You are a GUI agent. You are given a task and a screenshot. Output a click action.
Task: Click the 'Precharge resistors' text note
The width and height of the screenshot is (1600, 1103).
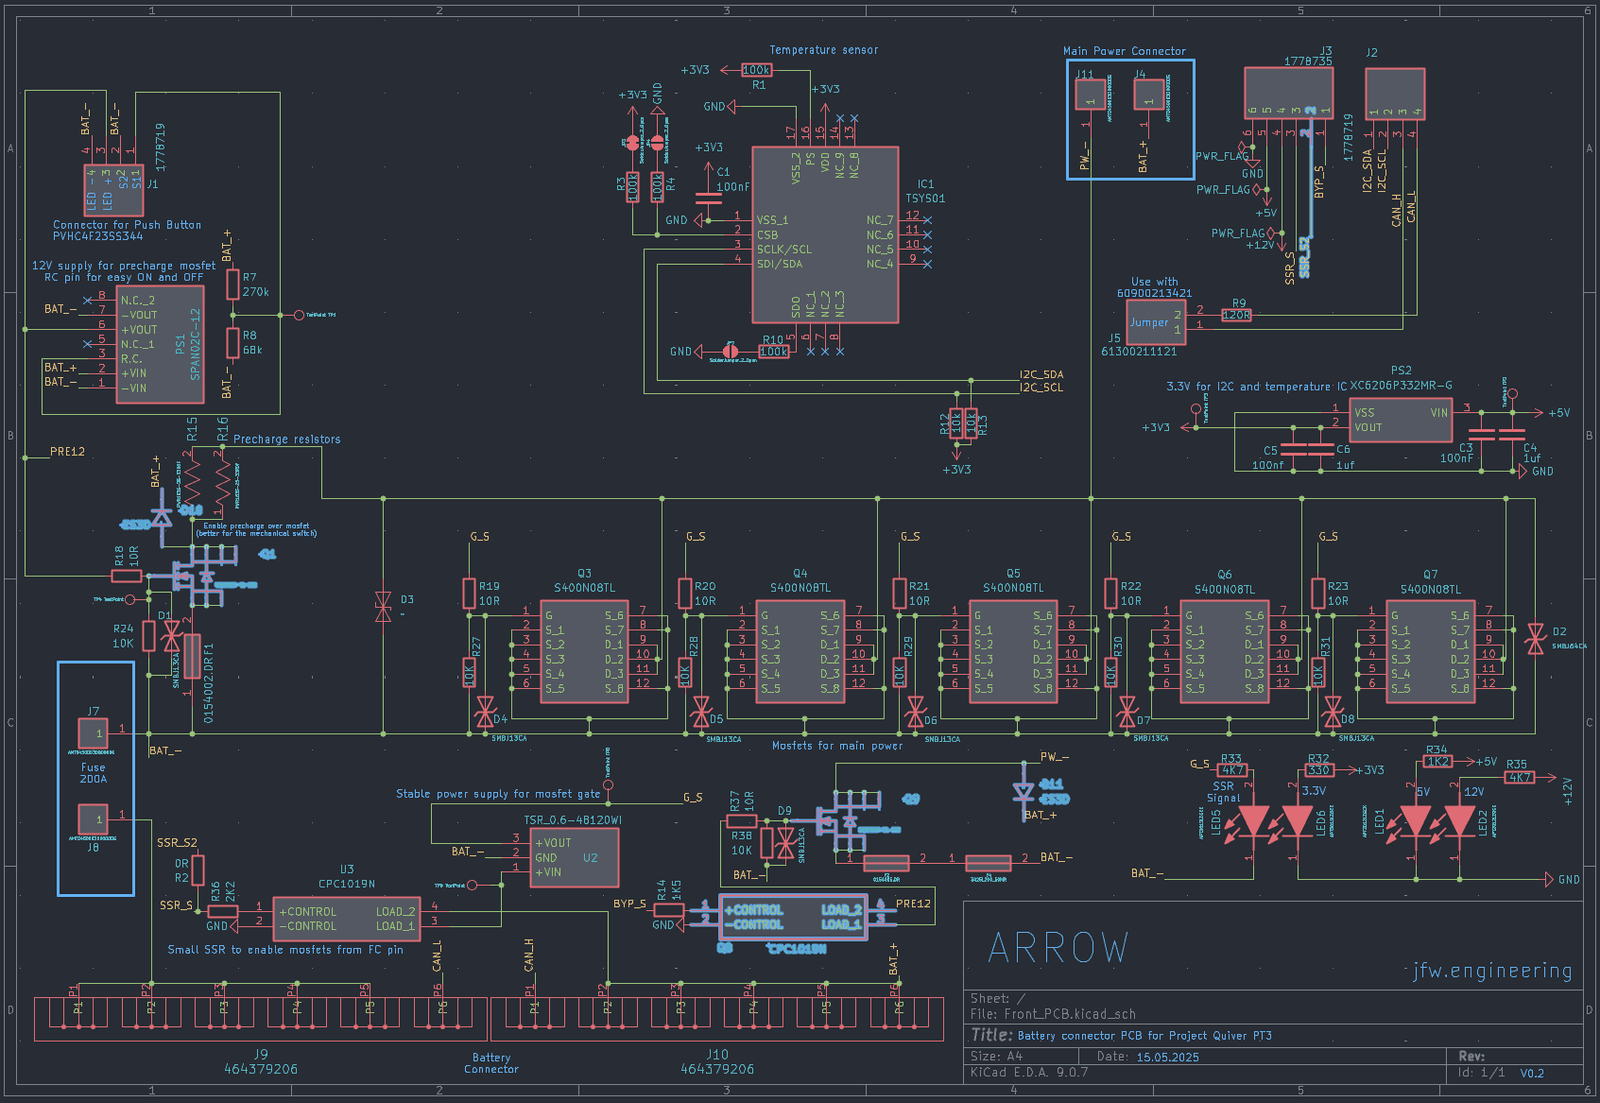[287, 439]
